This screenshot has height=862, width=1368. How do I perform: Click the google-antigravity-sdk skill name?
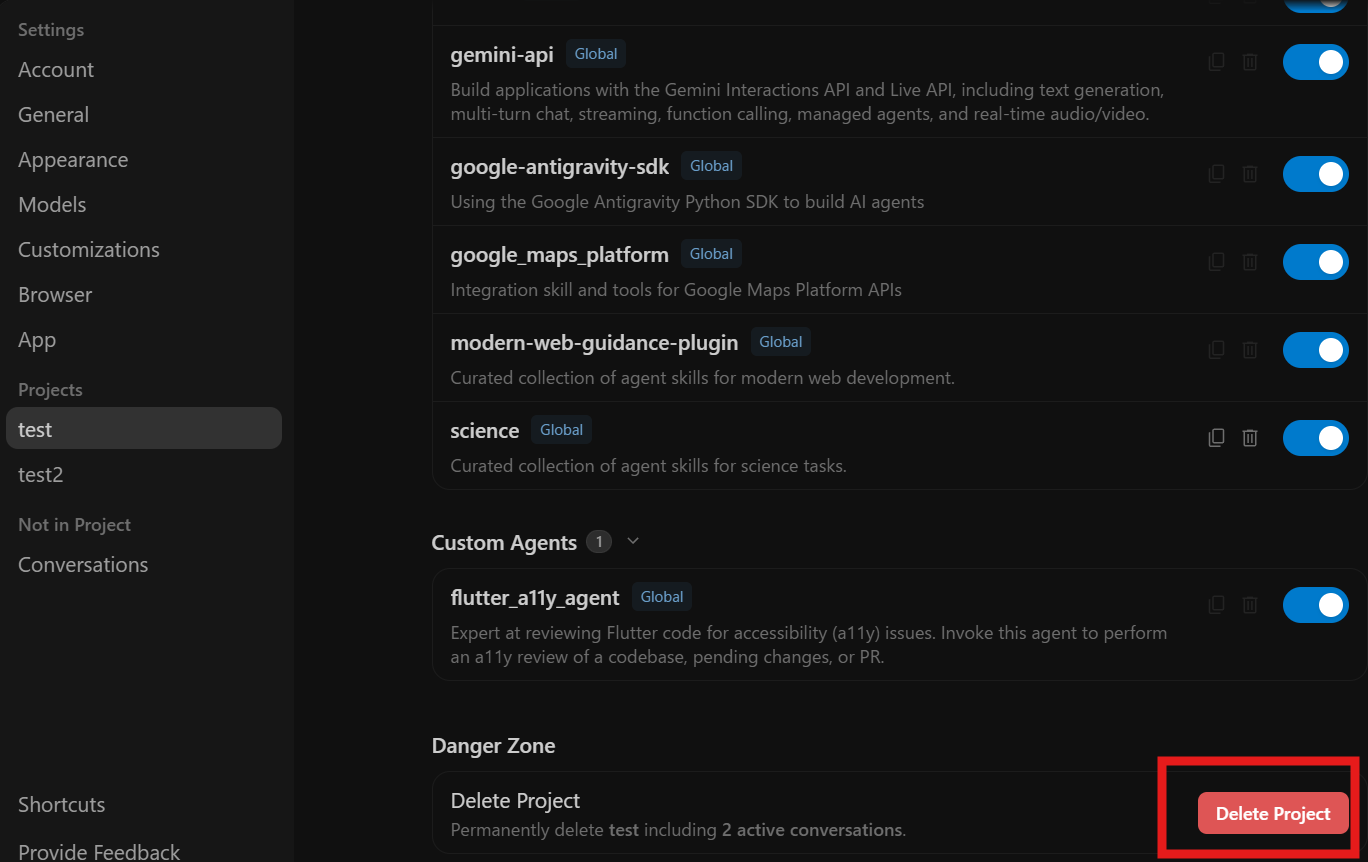[560, 167]
